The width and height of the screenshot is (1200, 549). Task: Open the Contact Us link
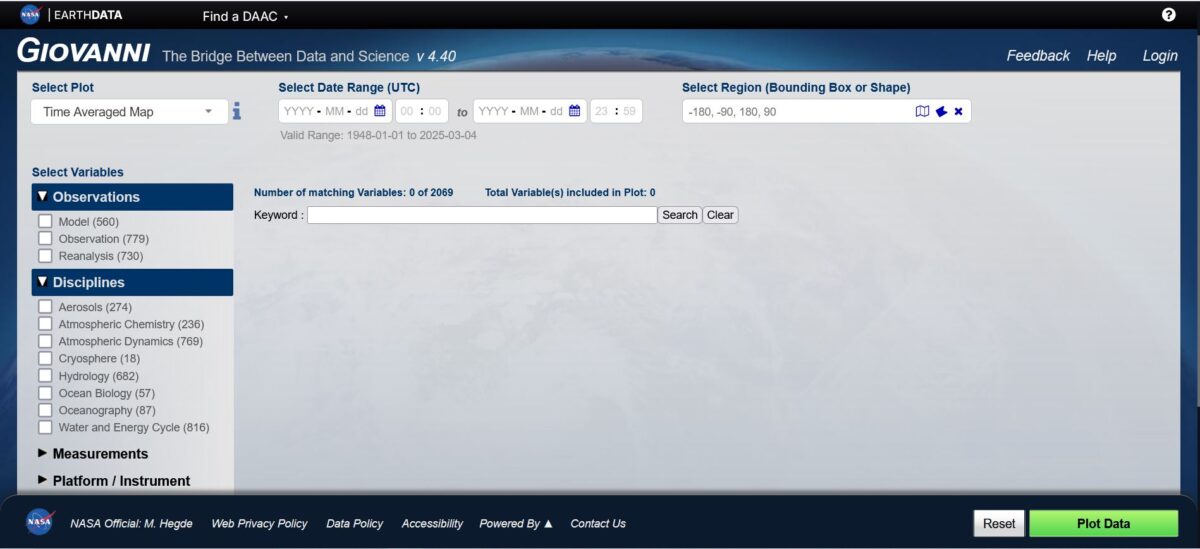tap(598, 523)
